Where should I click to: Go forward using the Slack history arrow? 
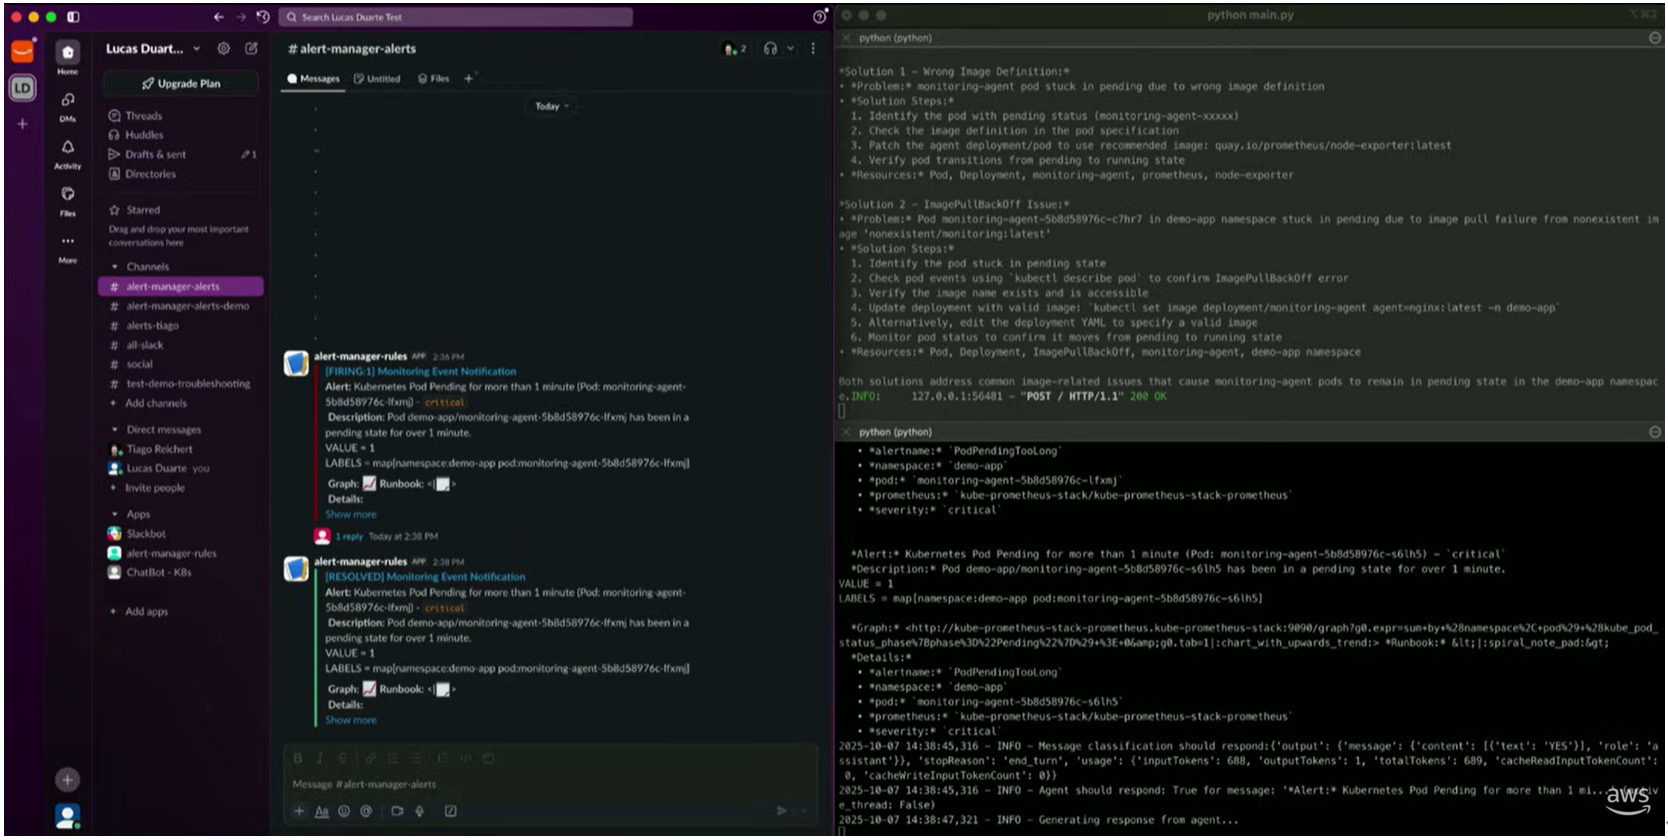tap(240, 17)
